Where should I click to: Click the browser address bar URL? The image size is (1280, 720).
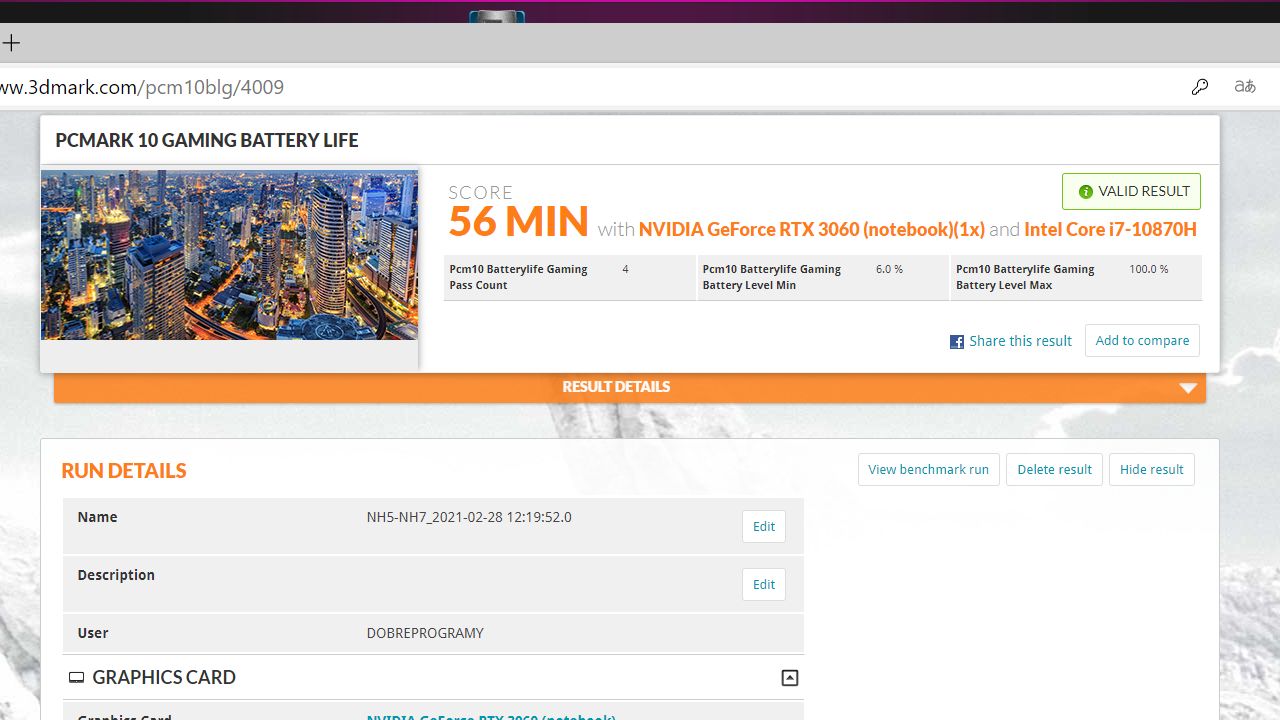142,87
